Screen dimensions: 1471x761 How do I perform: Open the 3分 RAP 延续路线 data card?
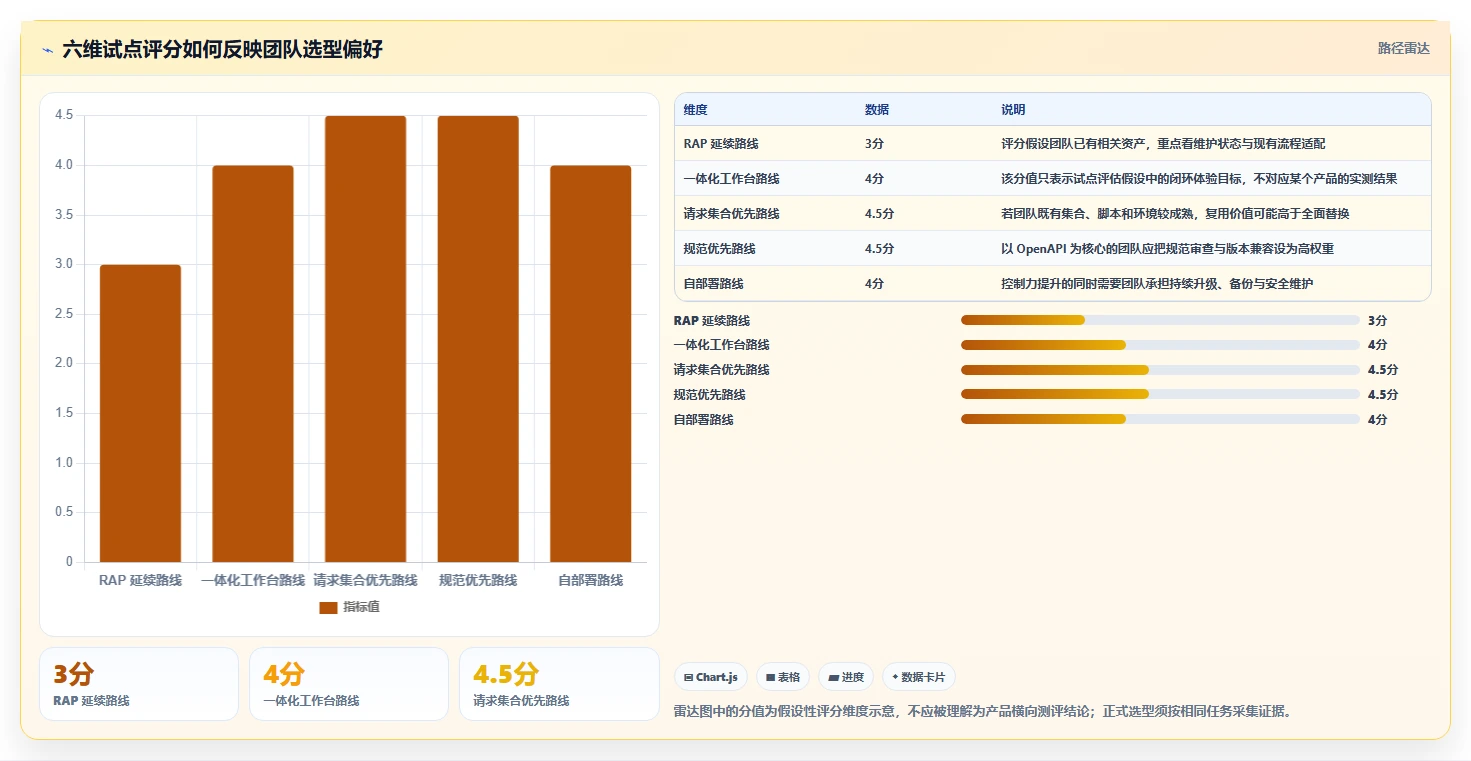tap(139, 684)
